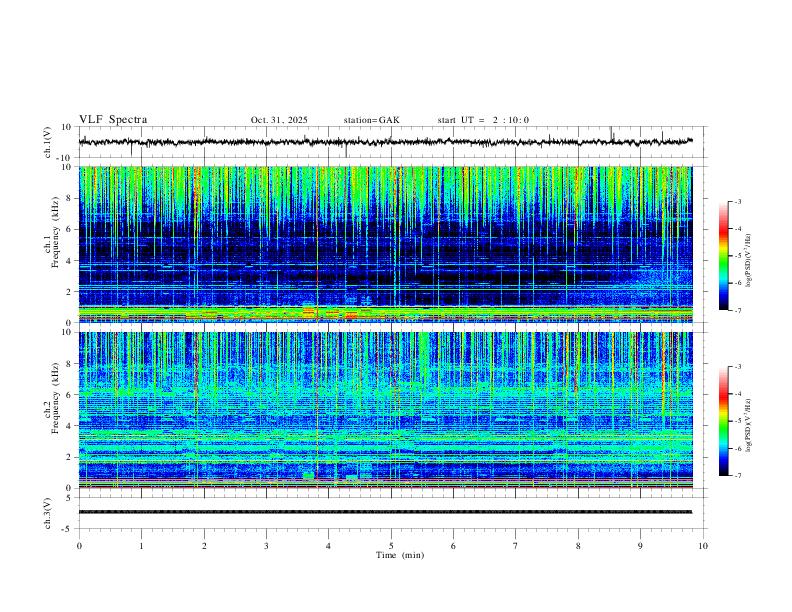The width and height of the screenshot is (792, 612).
Task: Click the "station=GAK" label
Action: pos(371,120)
